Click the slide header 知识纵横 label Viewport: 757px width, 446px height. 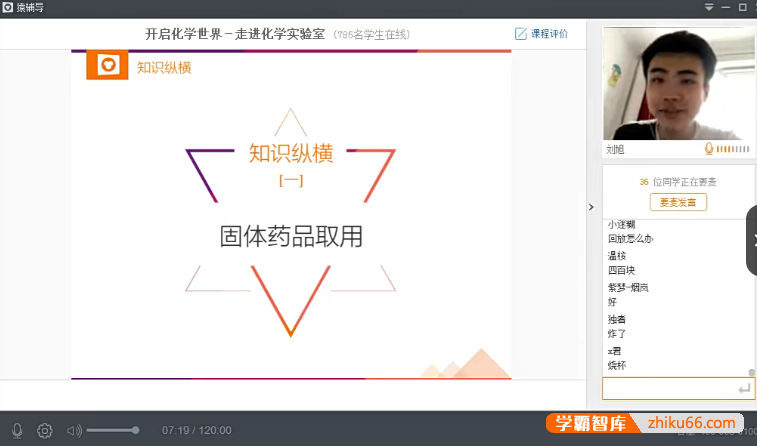click(164, 68)
